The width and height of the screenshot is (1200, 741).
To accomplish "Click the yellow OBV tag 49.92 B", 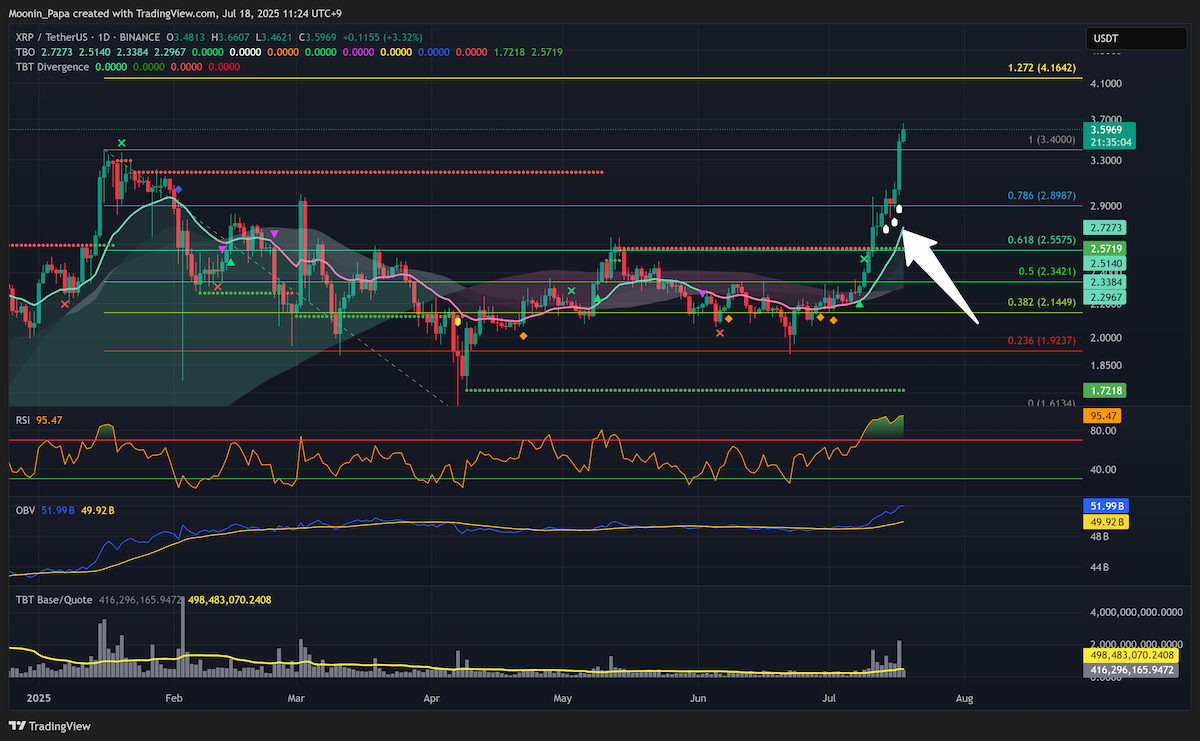I will [1106, 522].
